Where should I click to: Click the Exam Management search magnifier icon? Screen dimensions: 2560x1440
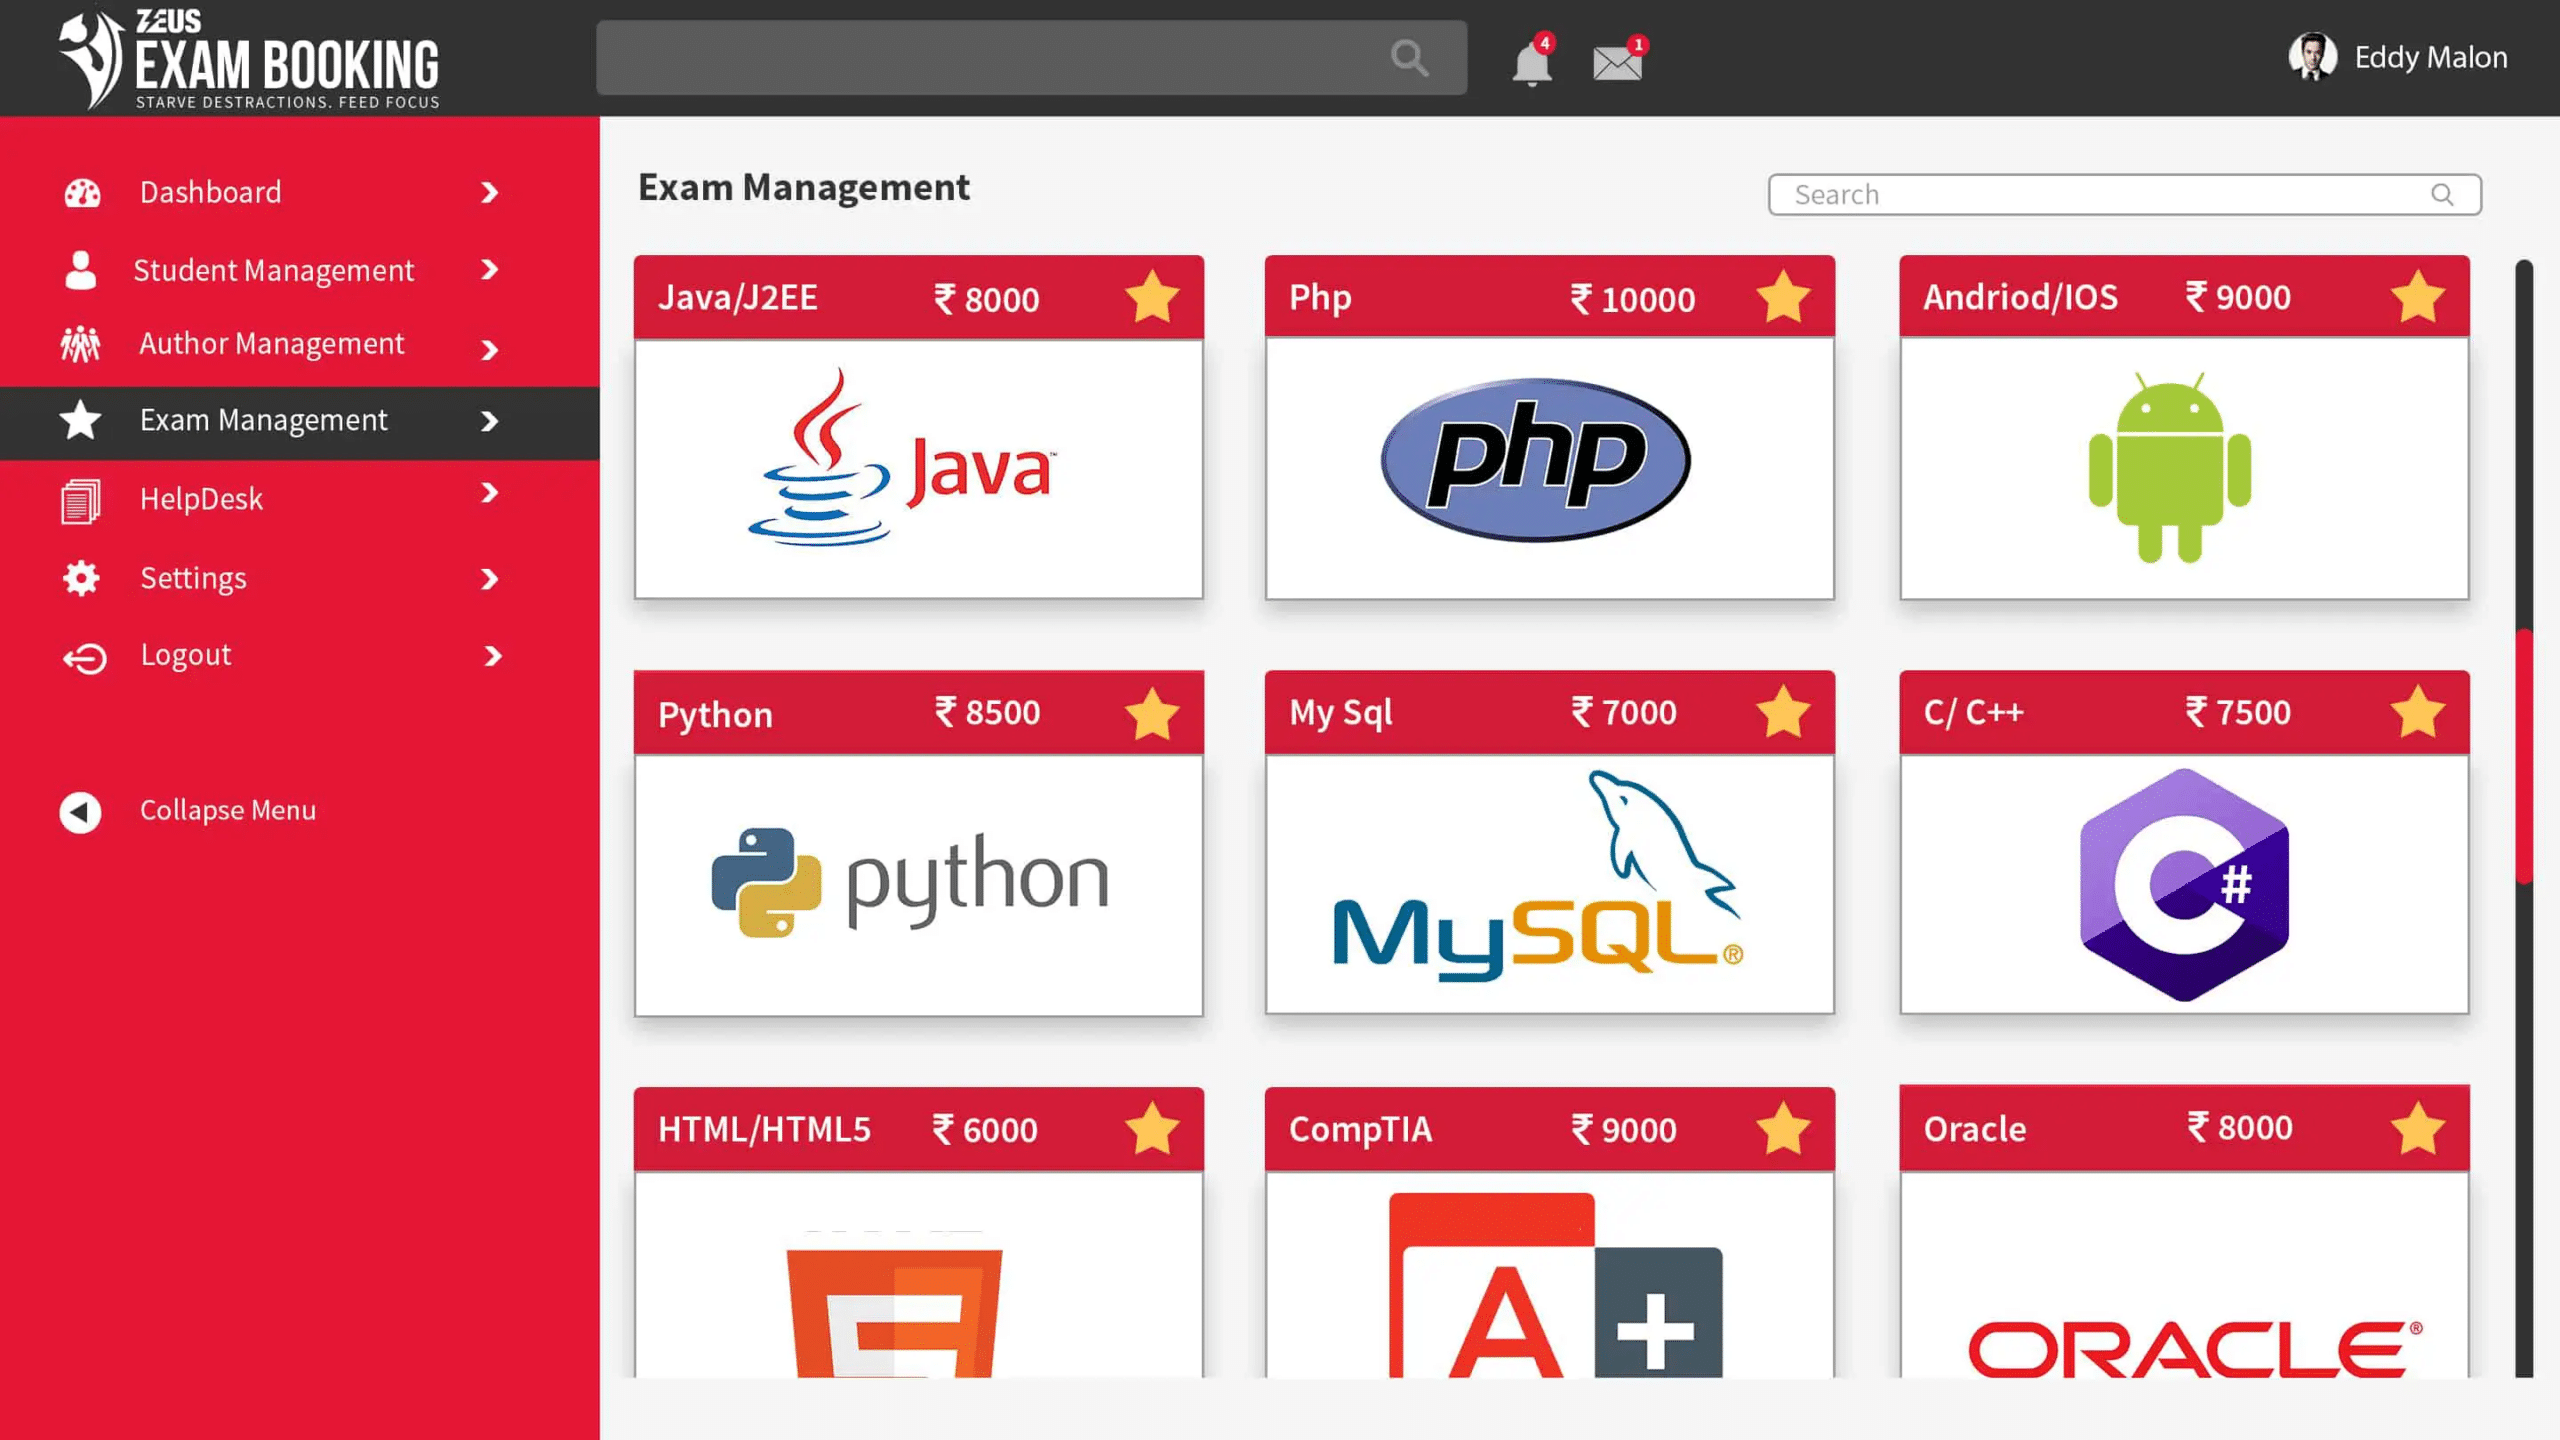tap(2442, 194)
